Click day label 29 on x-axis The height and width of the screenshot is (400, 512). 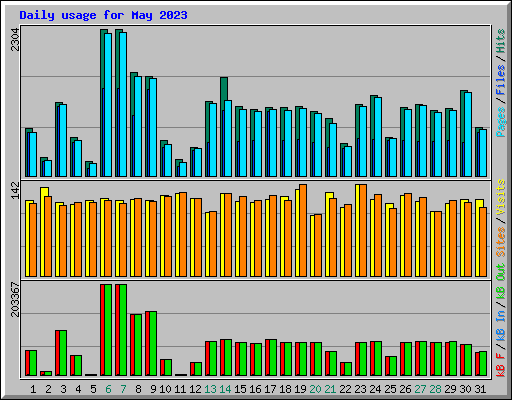[450, 389]
